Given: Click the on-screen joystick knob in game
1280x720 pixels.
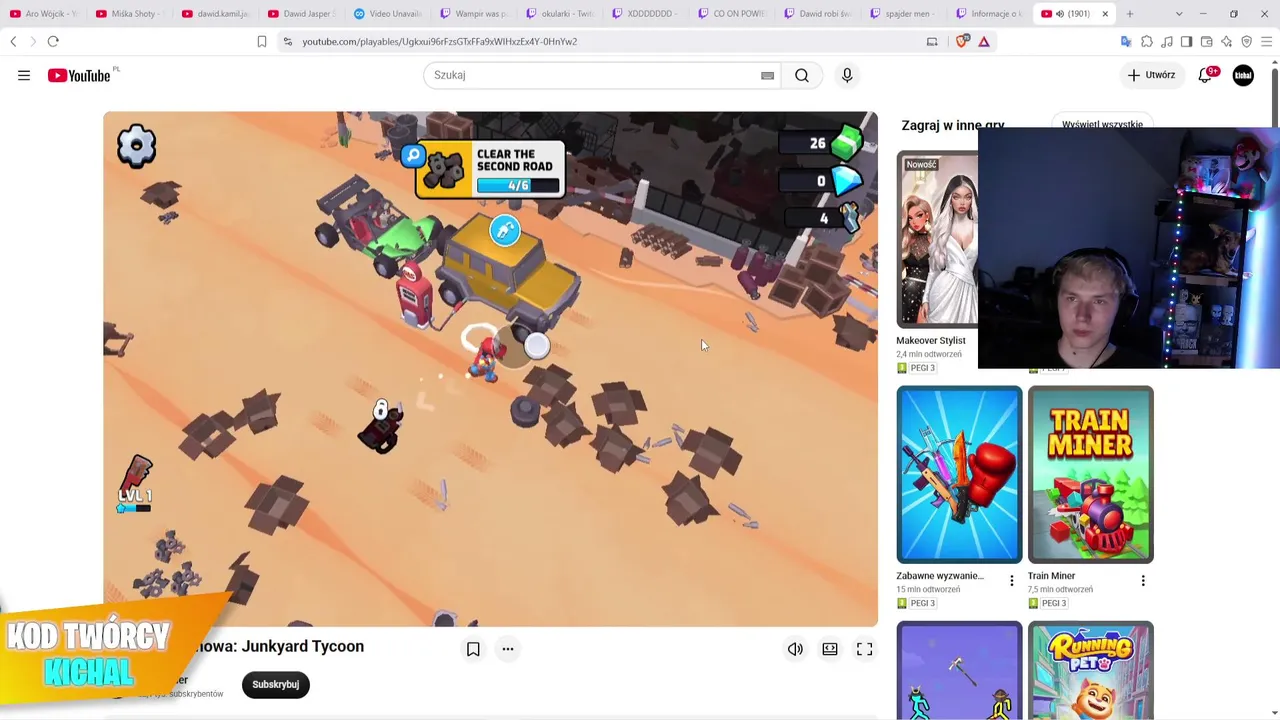Looking at the screenshot, I should [536, 346].
